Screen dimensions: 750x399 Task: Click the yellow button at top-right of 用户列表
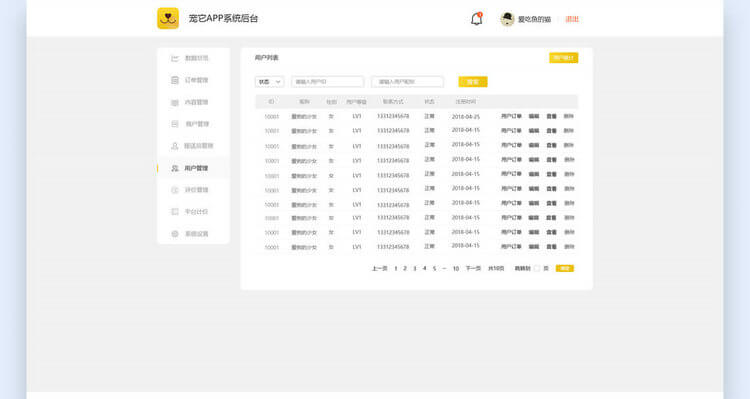click(x=563, y=58)
